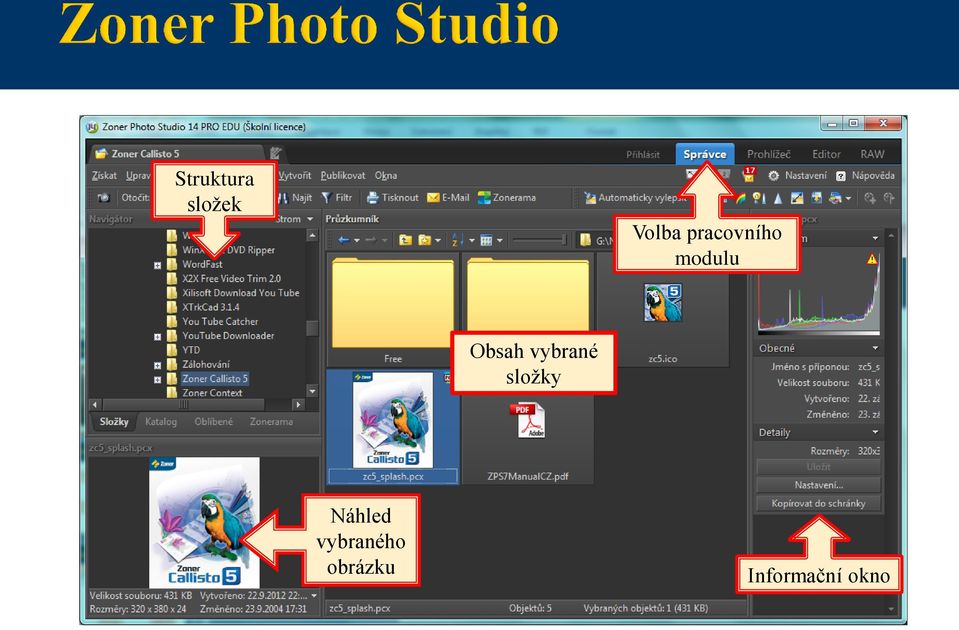Open dropdown arrow next to back button
This screenshot has height=630, width=959.
(x=357, y=241)
